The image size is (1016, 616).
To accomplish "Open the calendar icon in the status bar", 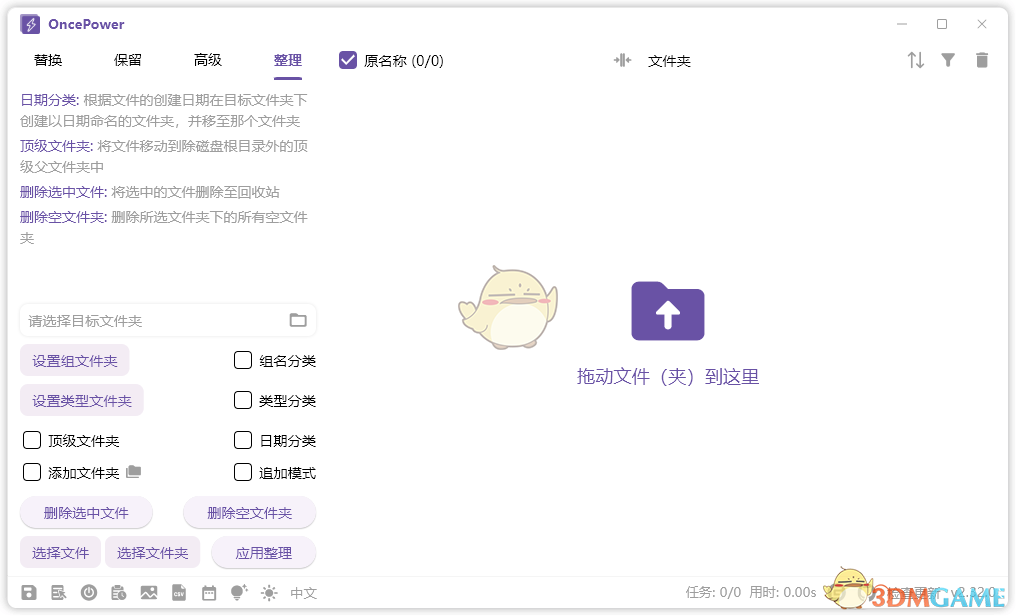I will [x=209, y=592].
